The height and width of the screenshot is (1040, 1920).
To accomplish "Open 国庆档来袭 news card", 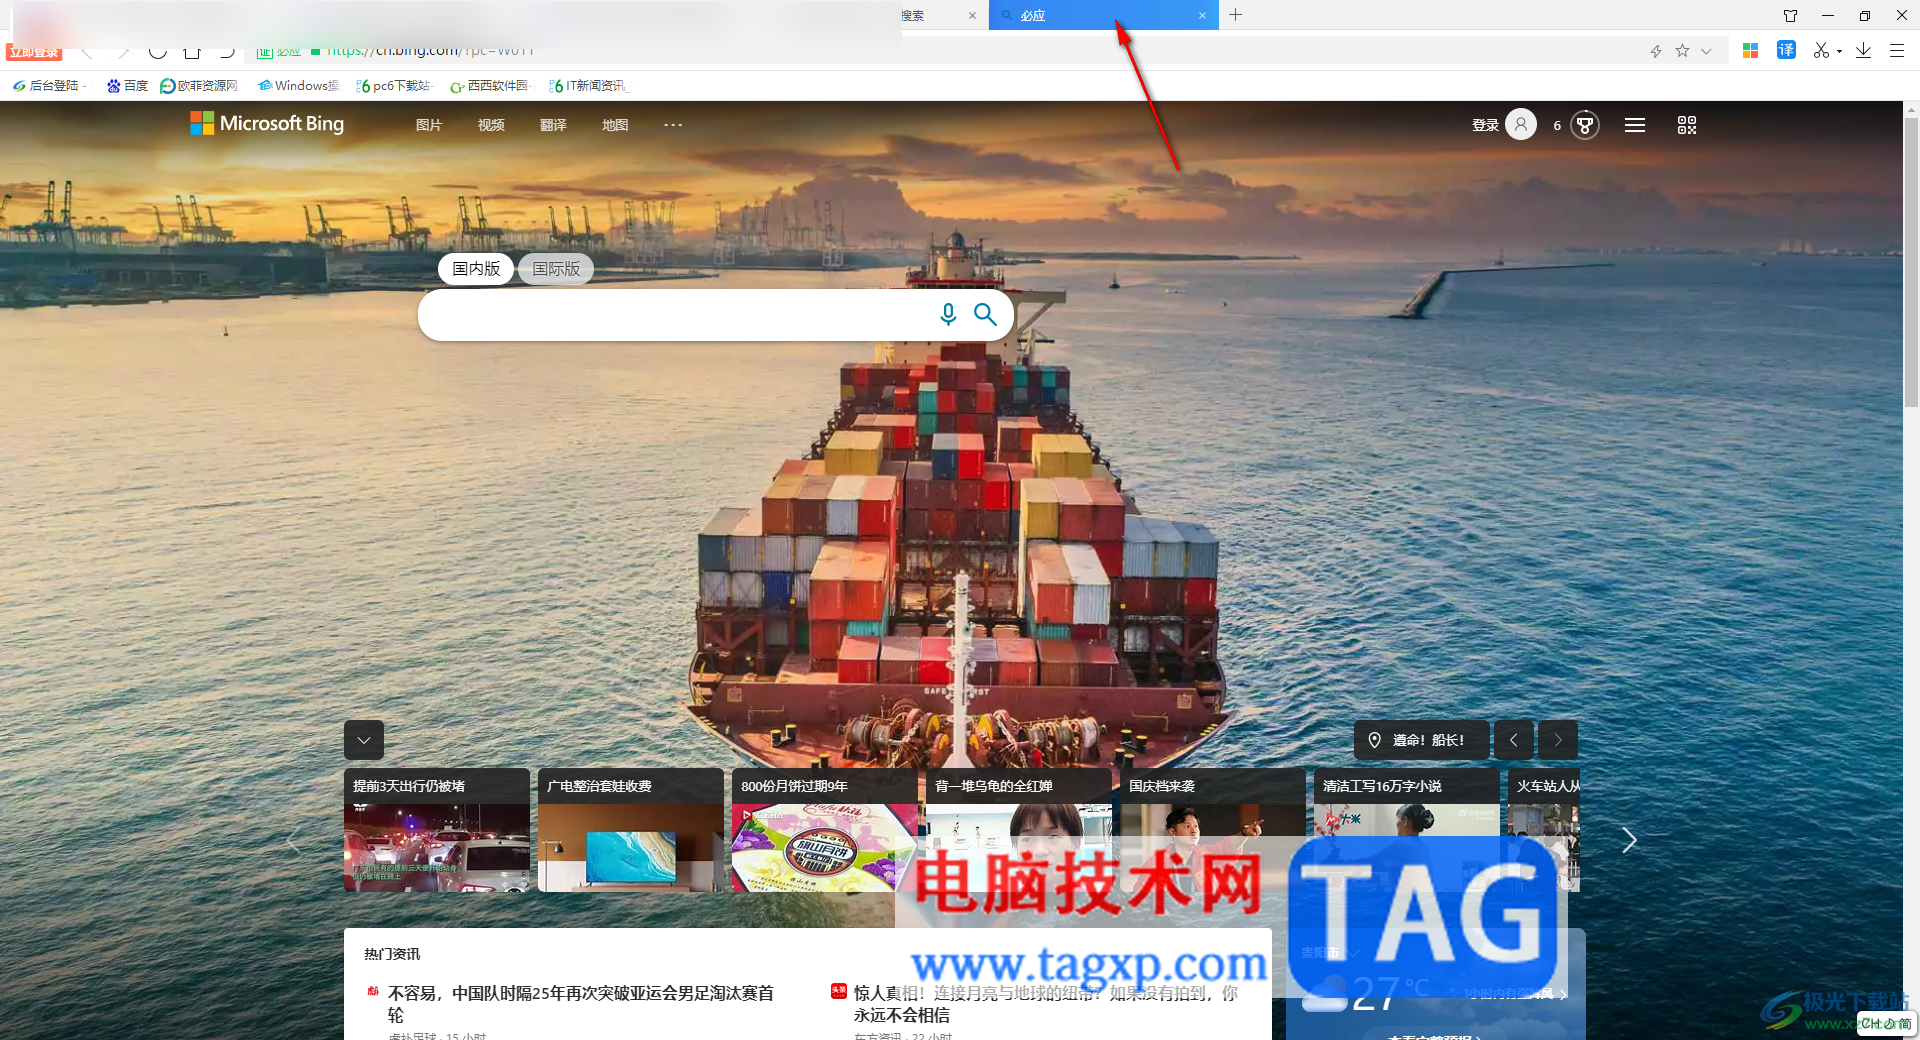I will tap(1213, 830).
